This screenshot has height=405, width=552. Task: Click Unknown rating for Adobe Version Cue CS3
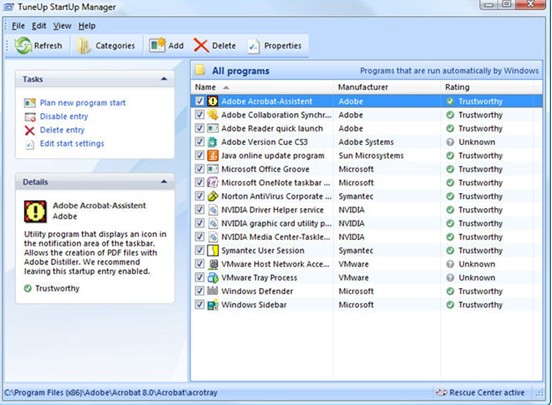(477, 142)
